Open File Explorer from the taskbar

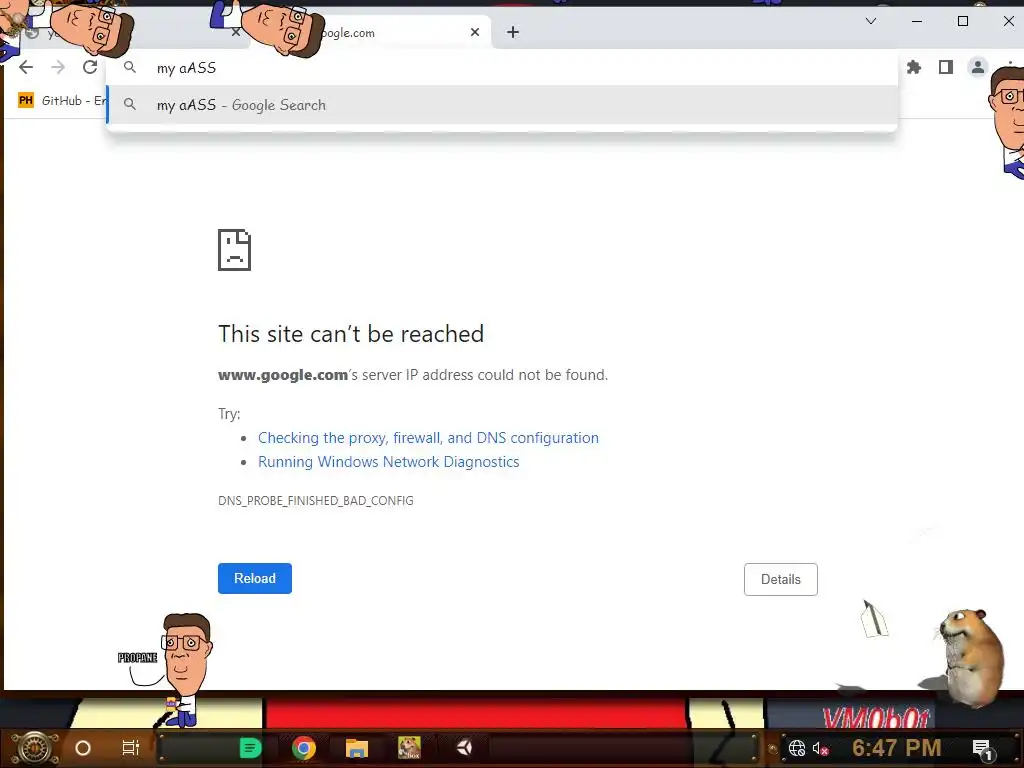(x=357, y=748)
